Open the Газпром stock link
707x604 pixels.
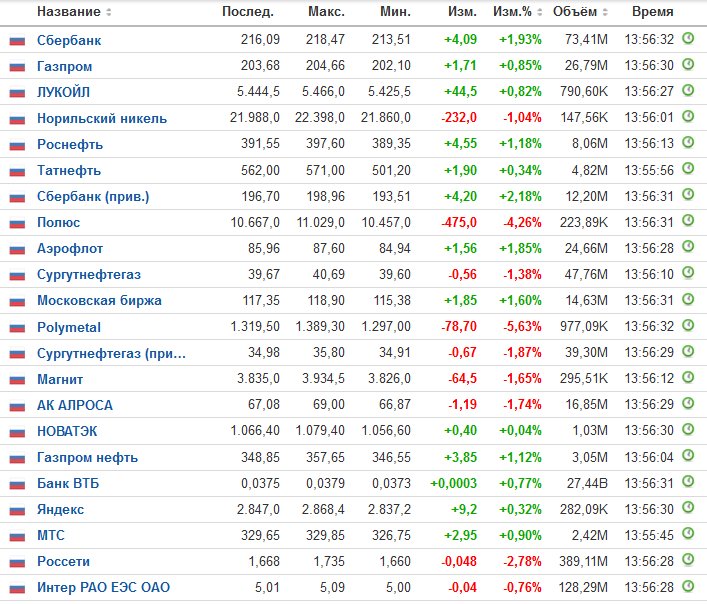[64, 66]
